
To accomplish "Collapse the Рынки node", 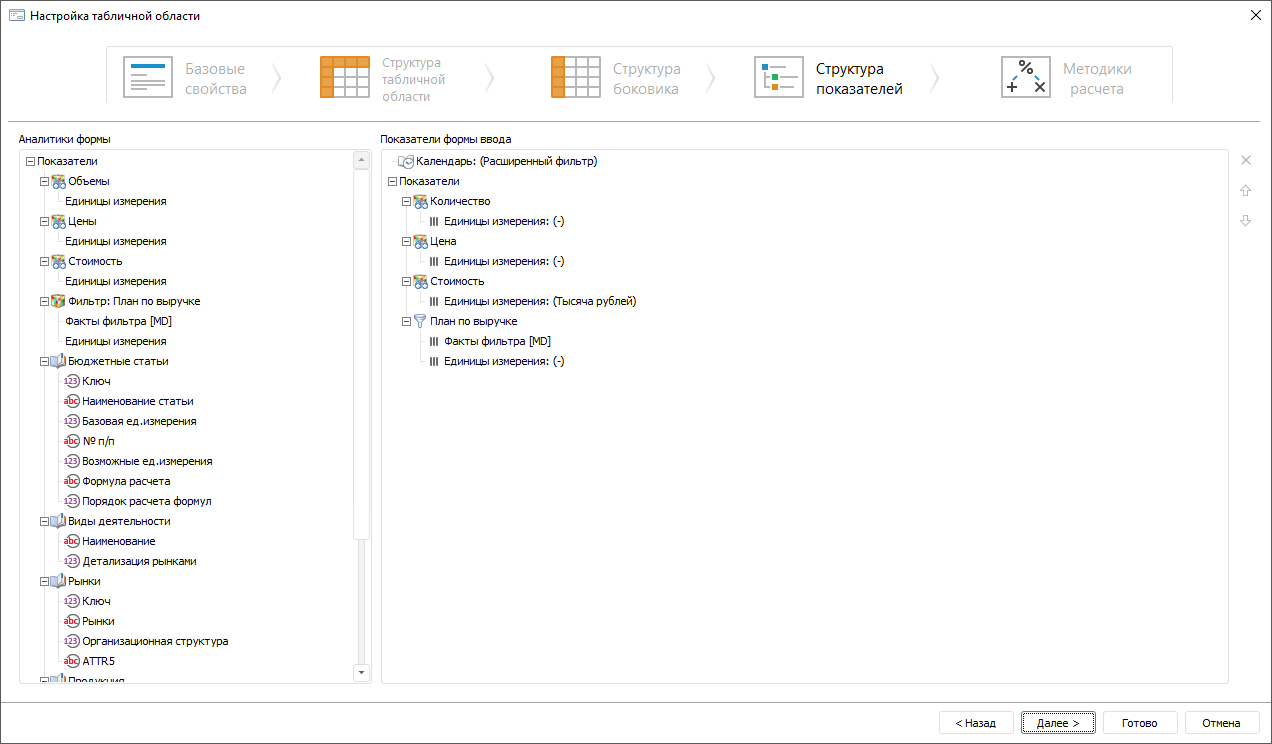I will [44, 581].
